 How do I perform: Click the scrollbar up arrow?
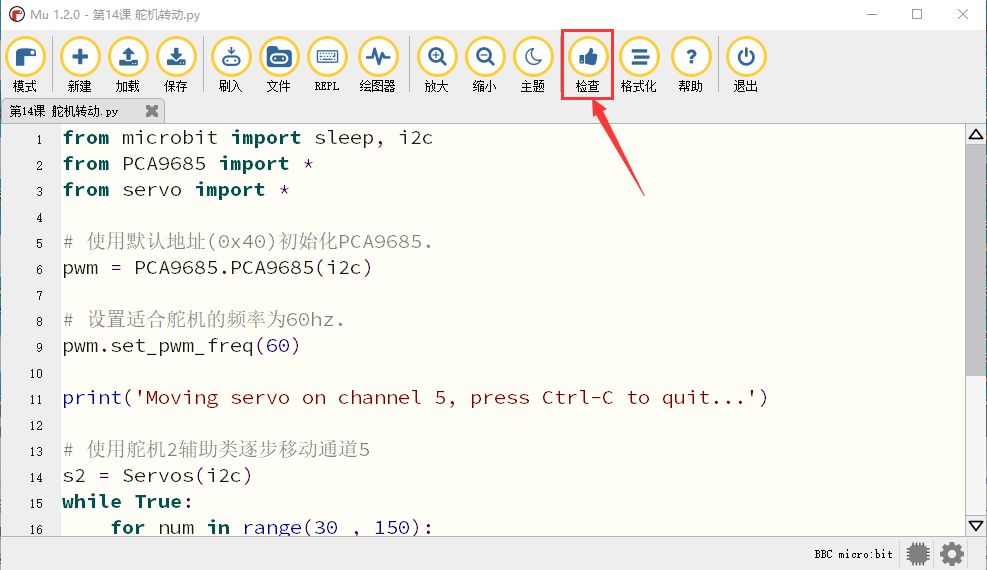coord(976,134)
